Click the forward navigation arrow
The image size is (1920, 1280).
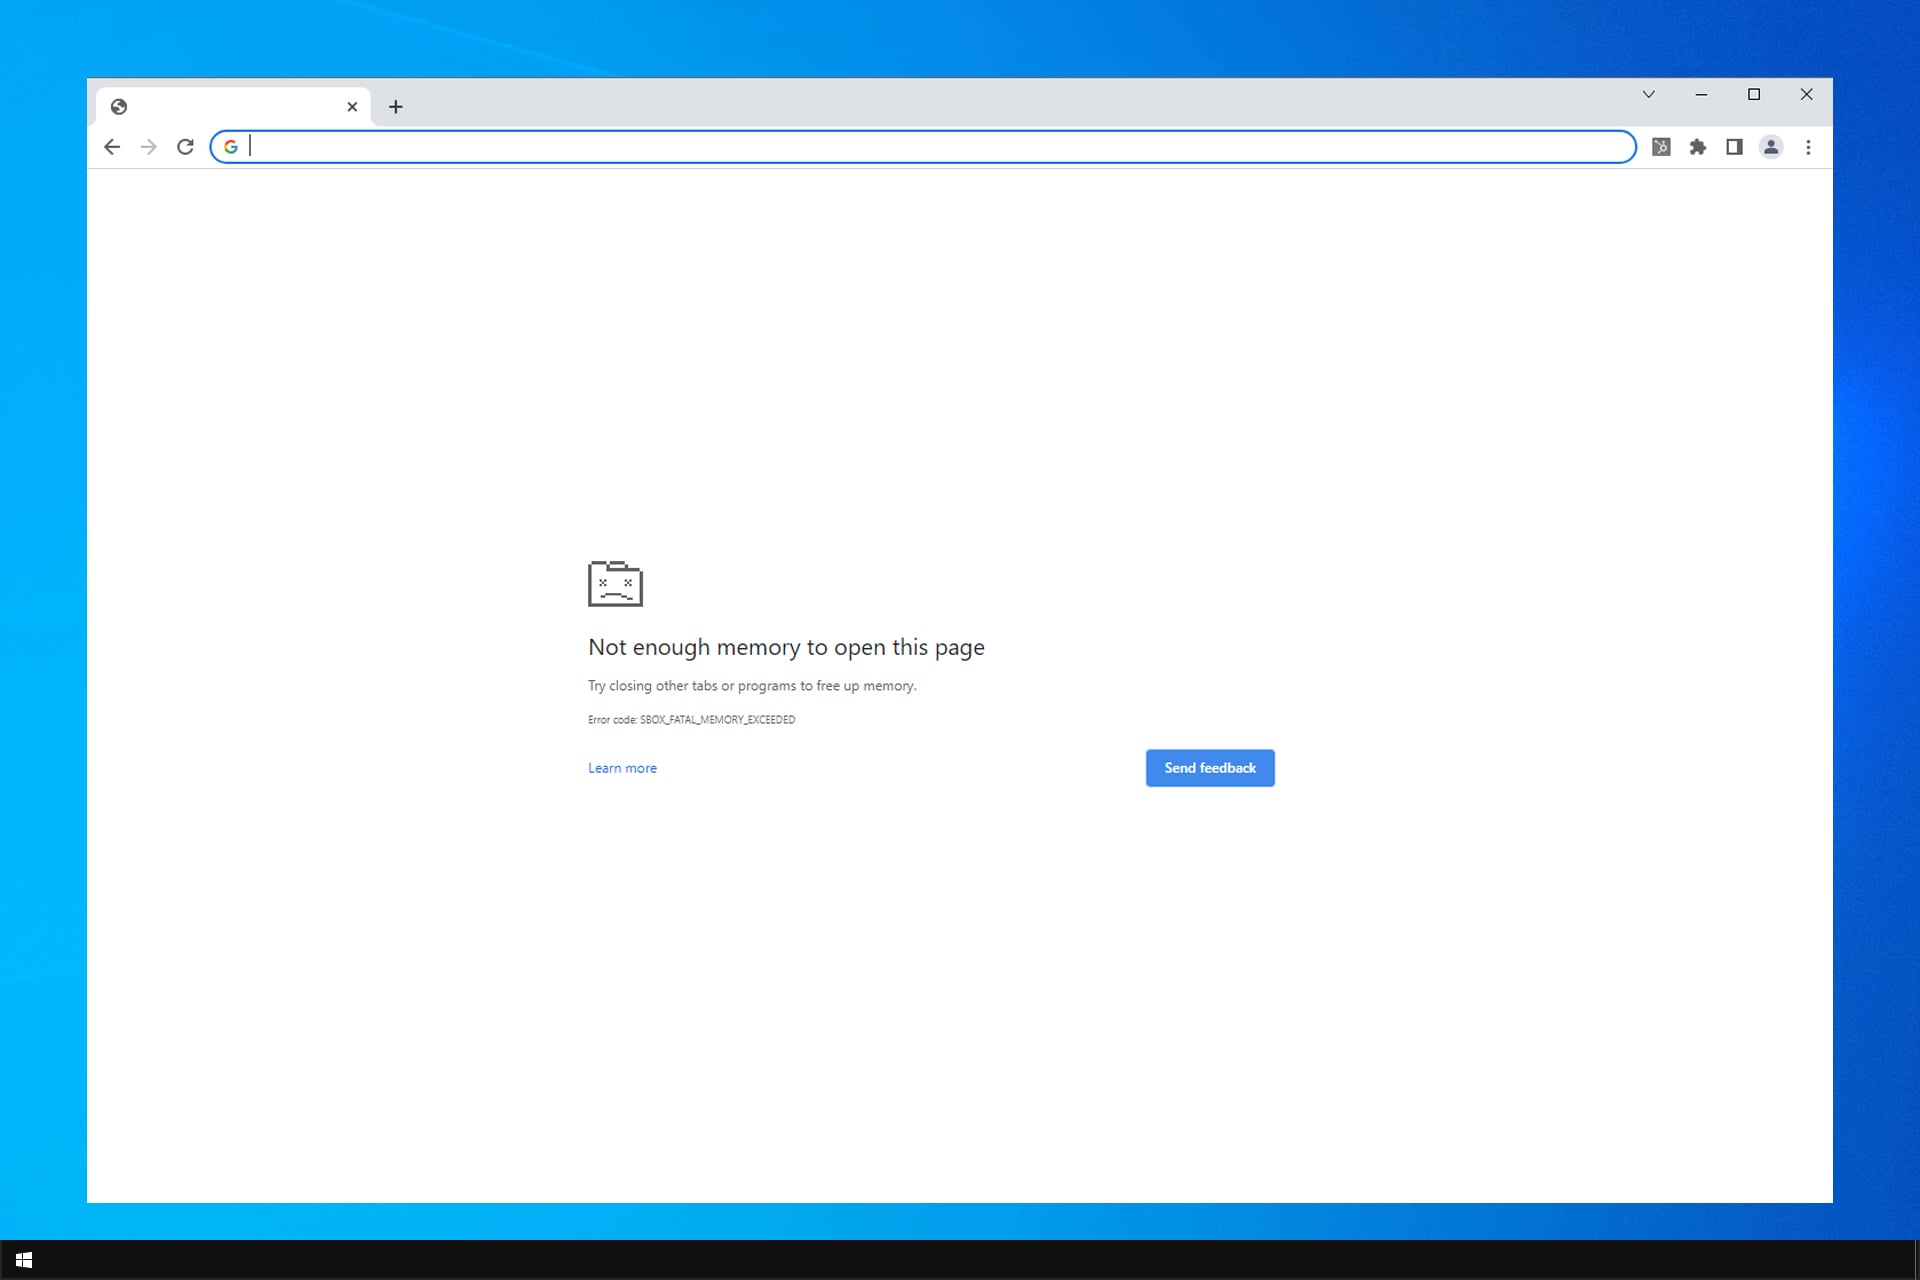click(x=149, y=147)
